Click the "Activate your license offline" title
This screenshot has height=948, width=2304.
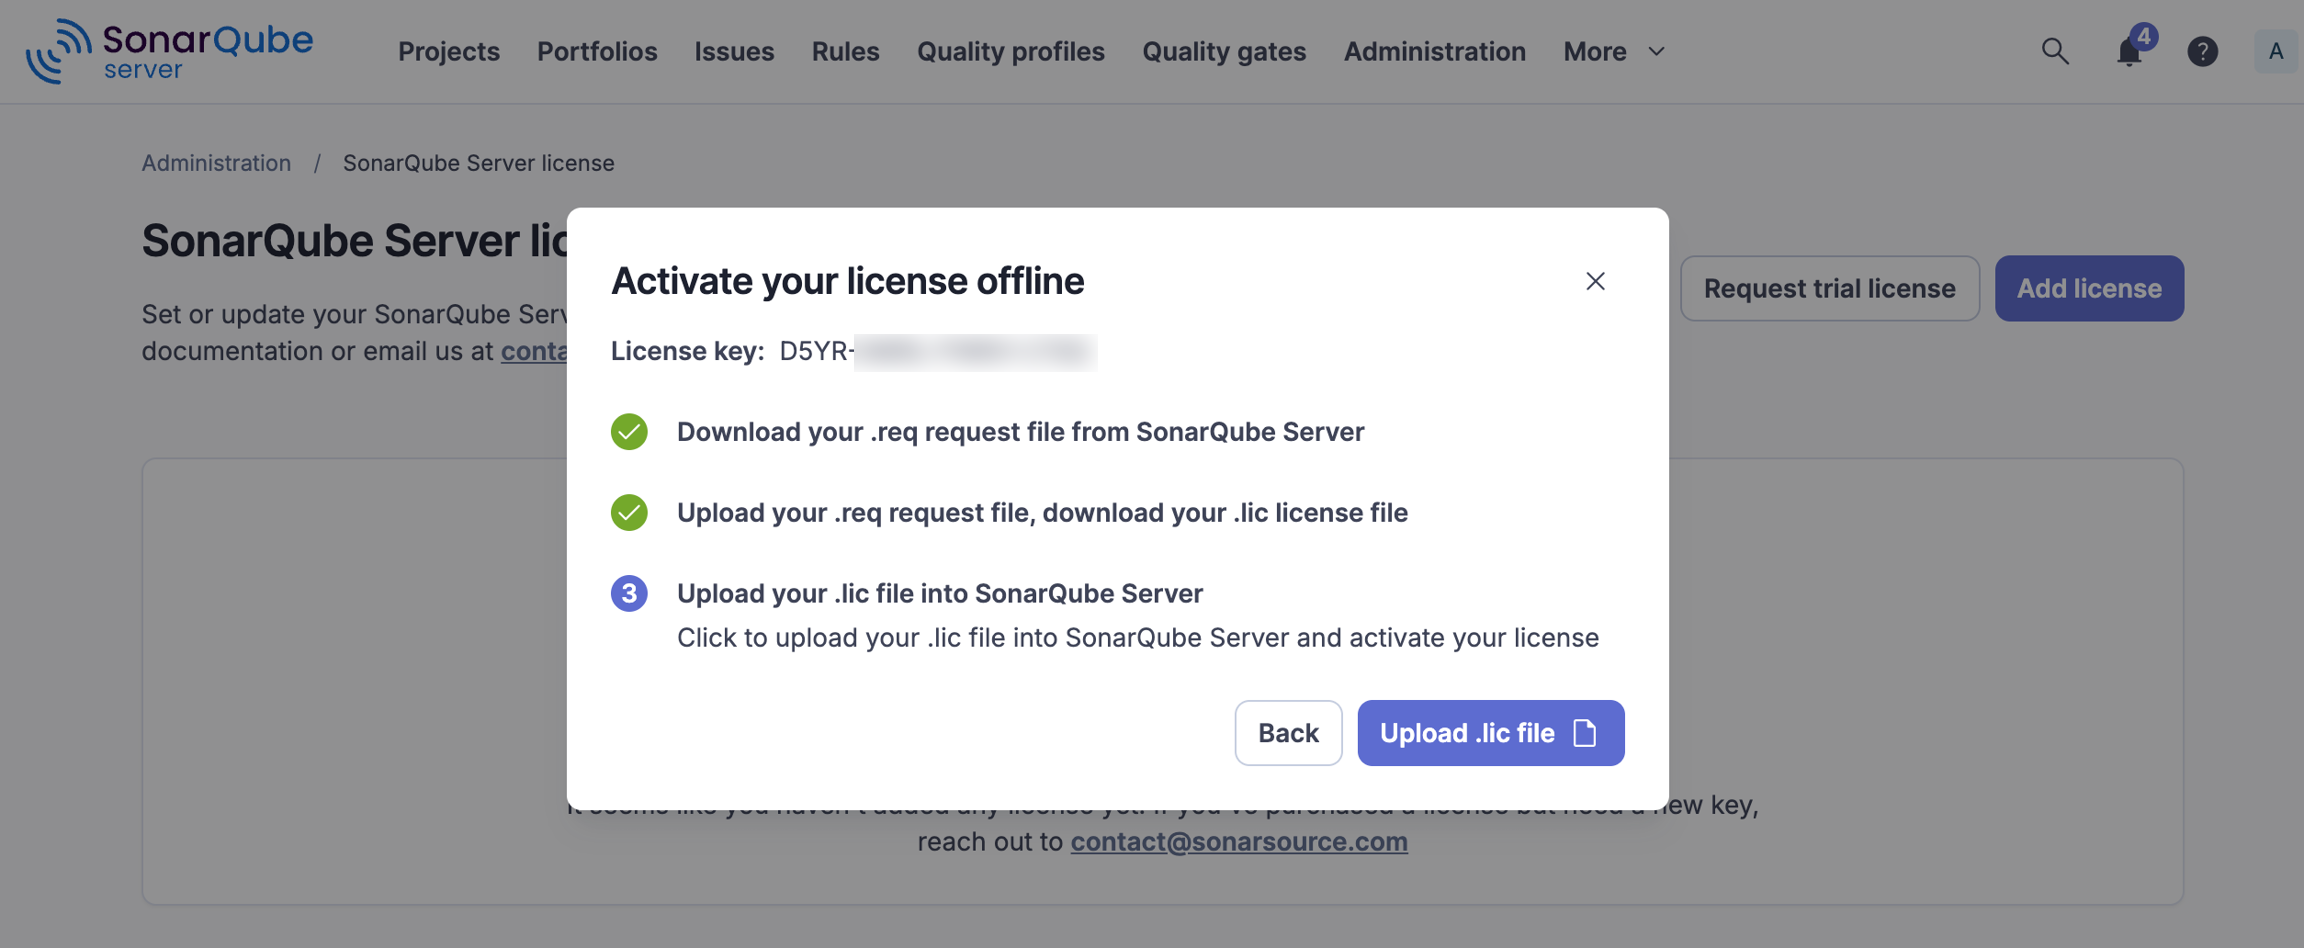click(847, 281)
